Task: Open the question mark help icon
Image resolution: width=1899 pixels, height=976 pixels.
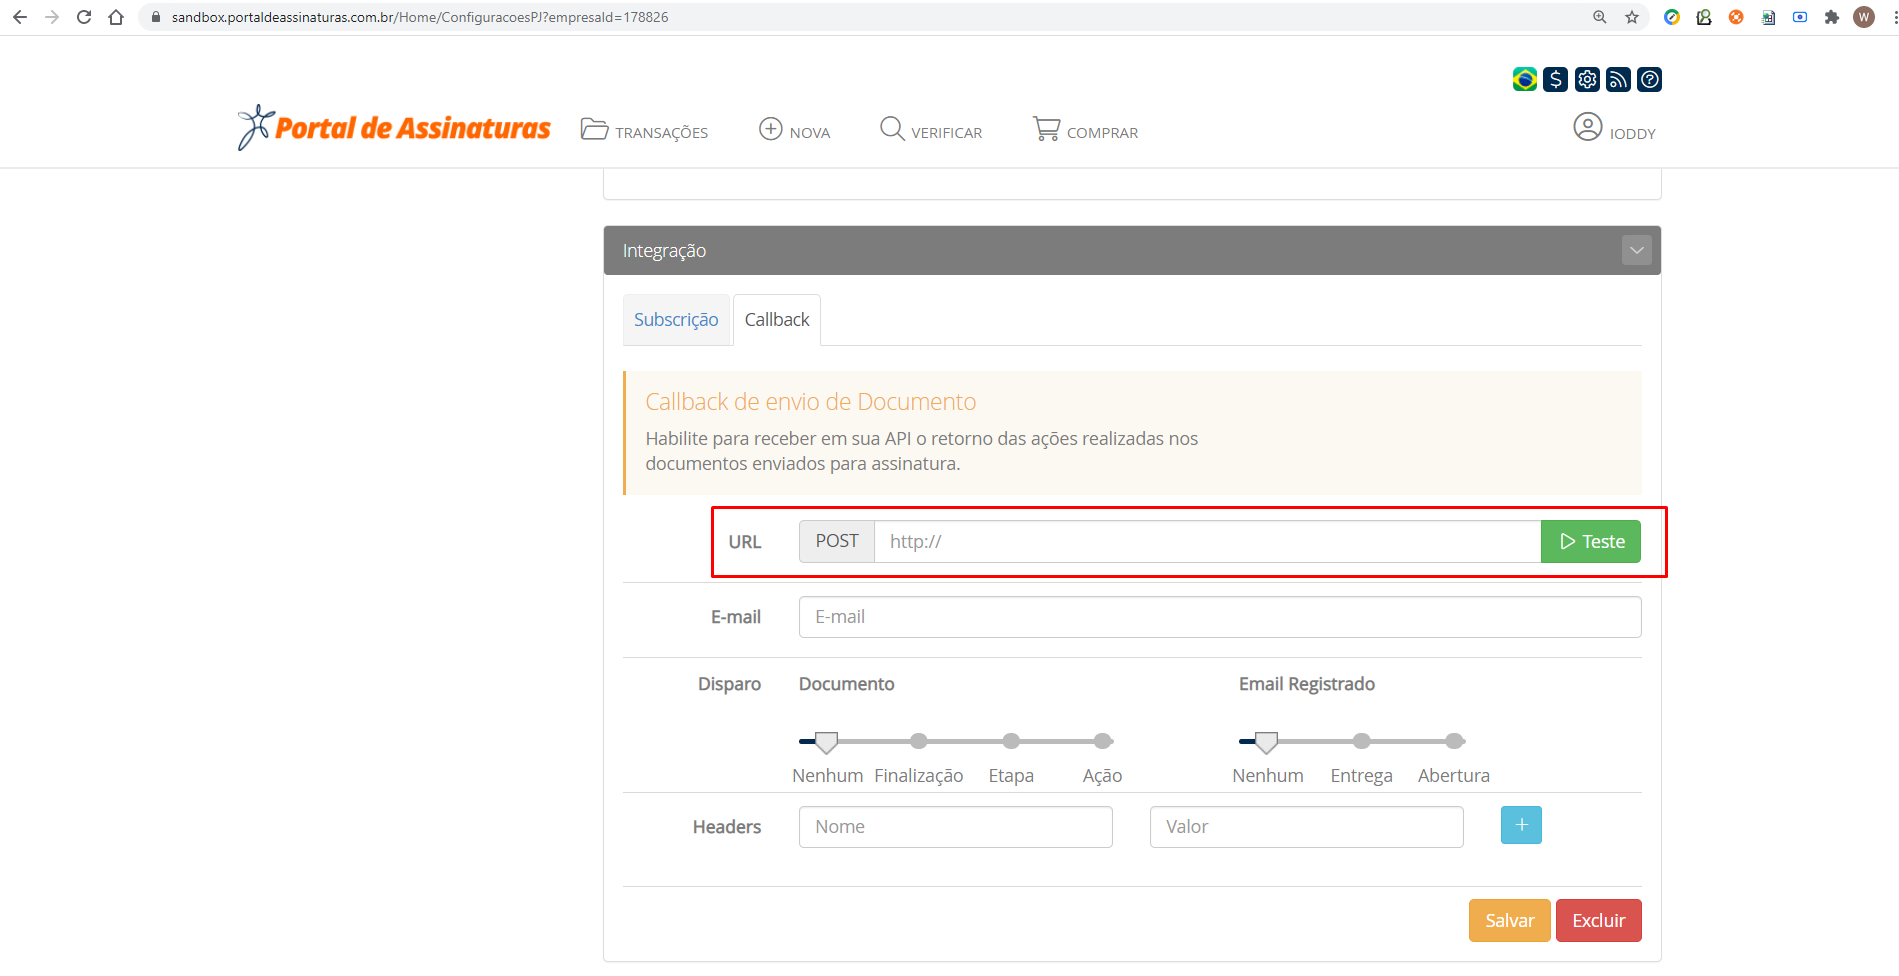Action: tap(1650, 79)
